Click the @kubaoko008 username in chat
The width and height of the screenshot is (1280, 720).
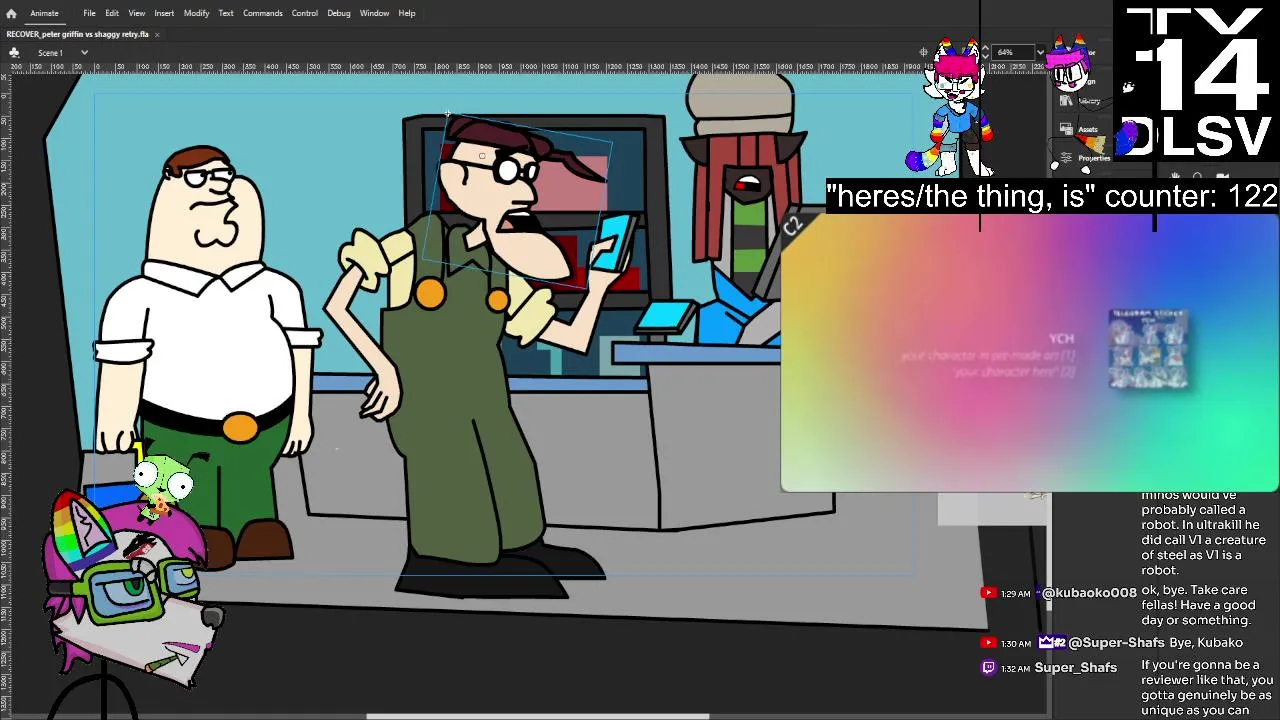point(1089,593)
